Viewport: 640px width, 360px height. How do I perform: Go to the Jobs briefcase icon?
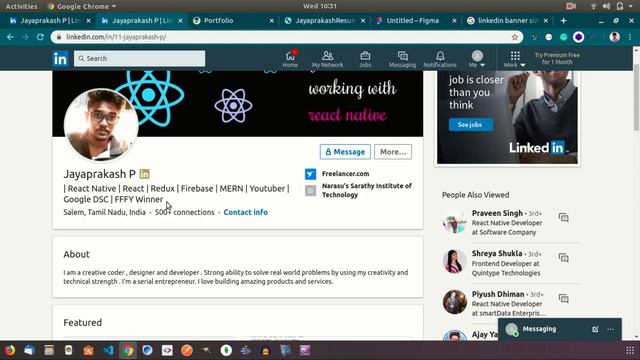tap(365, 59)
